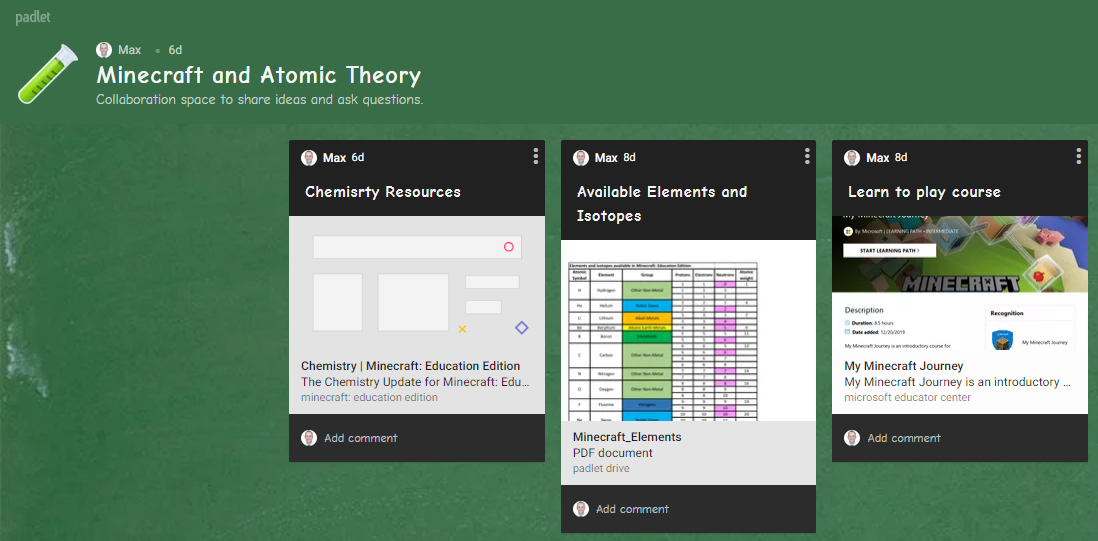Open the My Minecraft Journey link
The width and height of the screenshot is (1098, 541).
tap(904, 365)
